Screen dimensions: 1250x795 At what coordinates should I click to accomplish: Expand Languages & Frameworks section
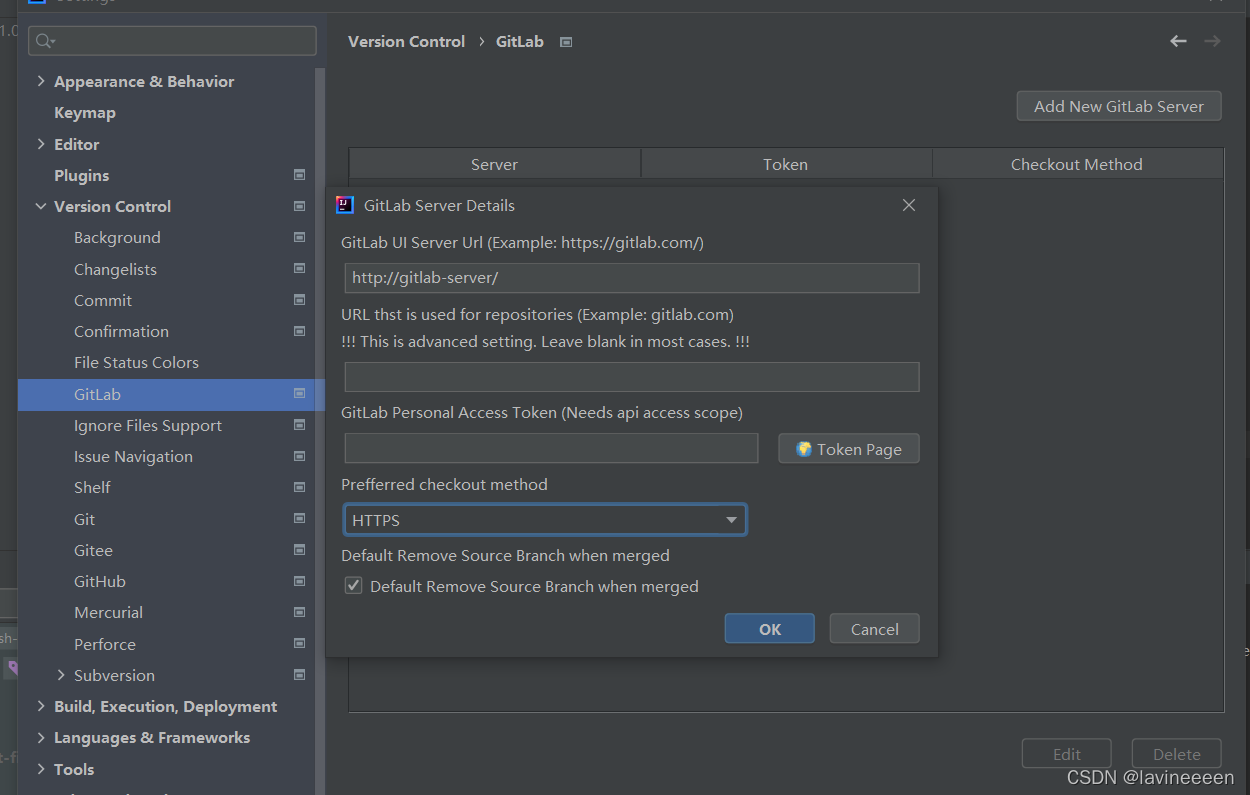pos(41,737)
